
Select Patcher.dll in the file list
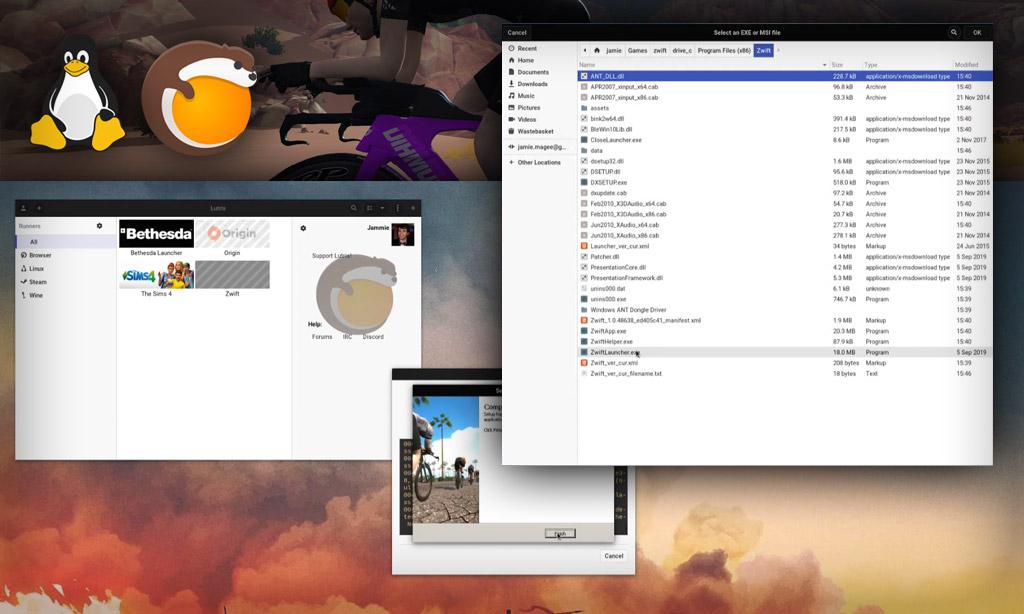pos(785,257)
